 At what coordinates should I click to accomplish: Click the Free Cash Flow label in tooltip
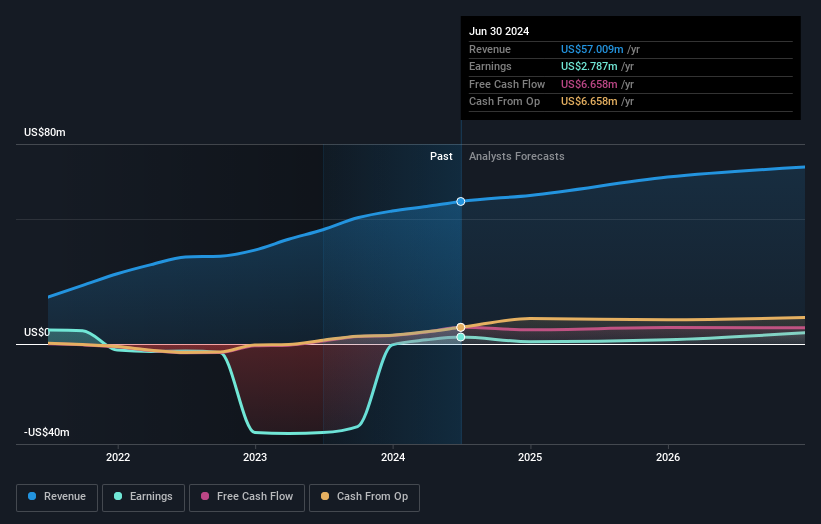[507, 84]
